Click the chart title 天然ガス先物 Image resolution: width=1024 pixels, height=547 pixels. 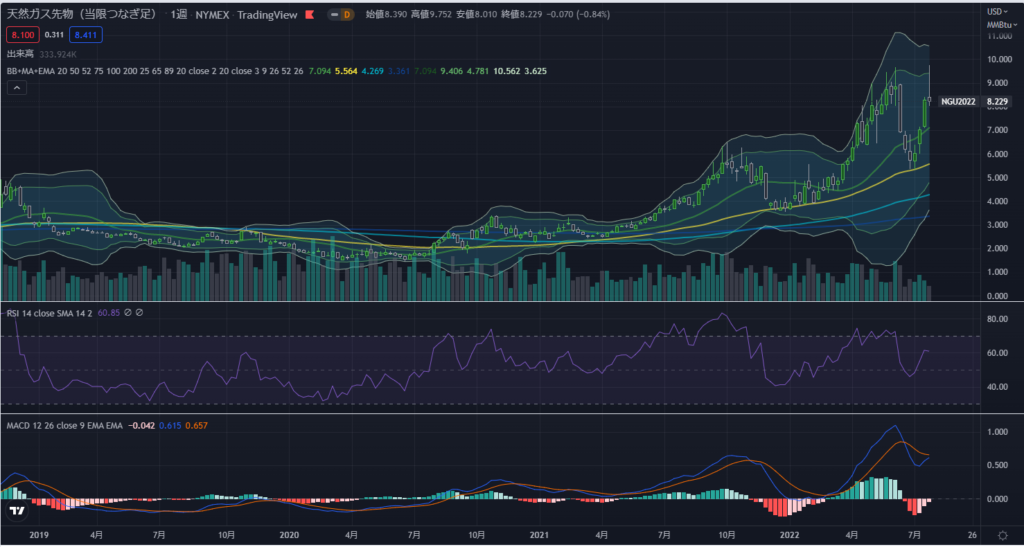point(80,15)
